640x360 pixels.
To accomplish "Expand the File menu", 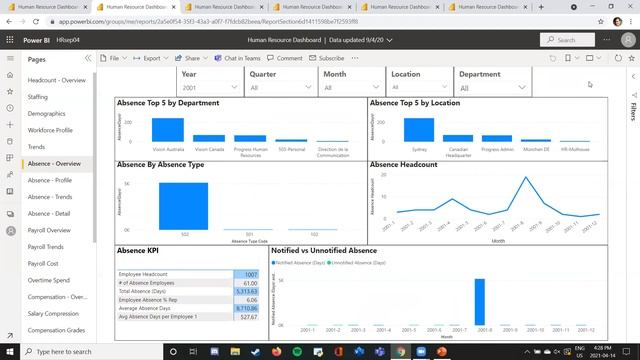I will [114, 58].
